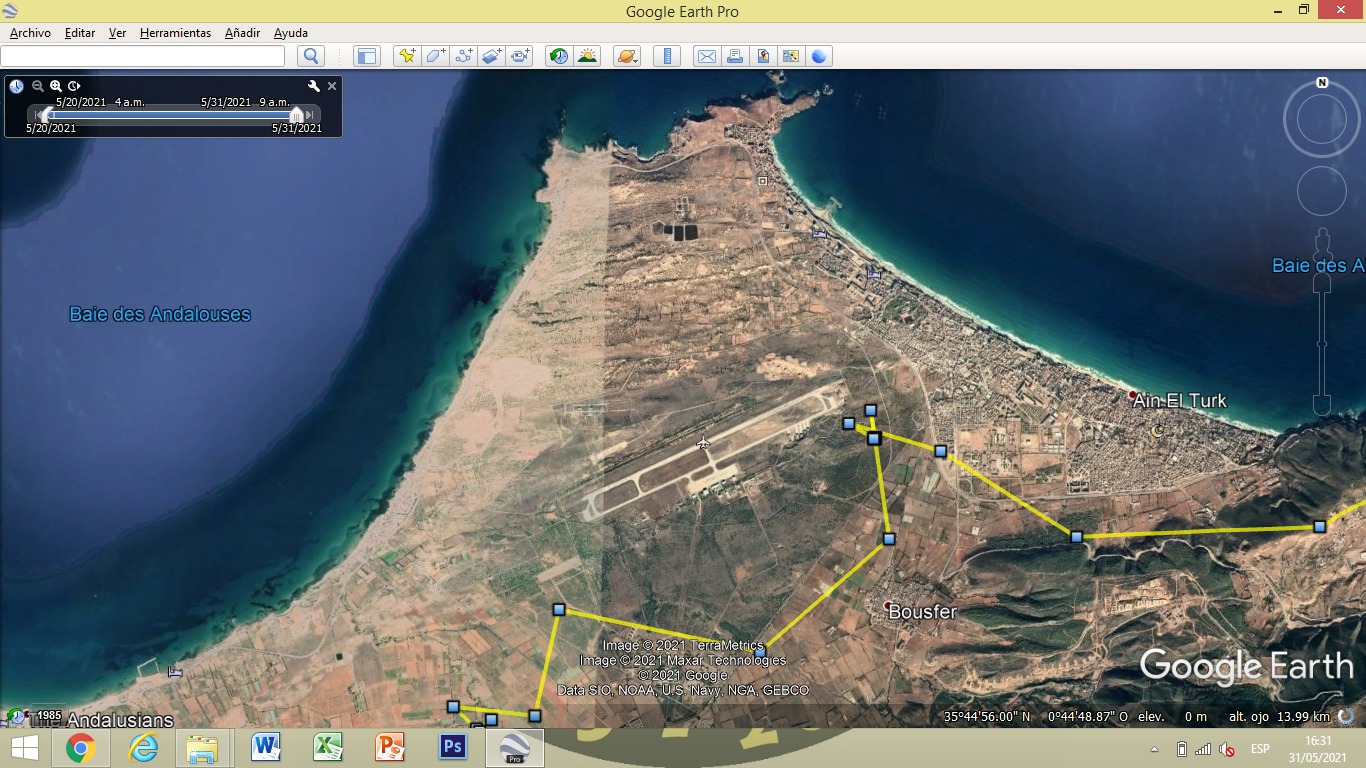1366x768 pixels.
Task: Open Chrome from the taskbar
Action: [81, 748]
